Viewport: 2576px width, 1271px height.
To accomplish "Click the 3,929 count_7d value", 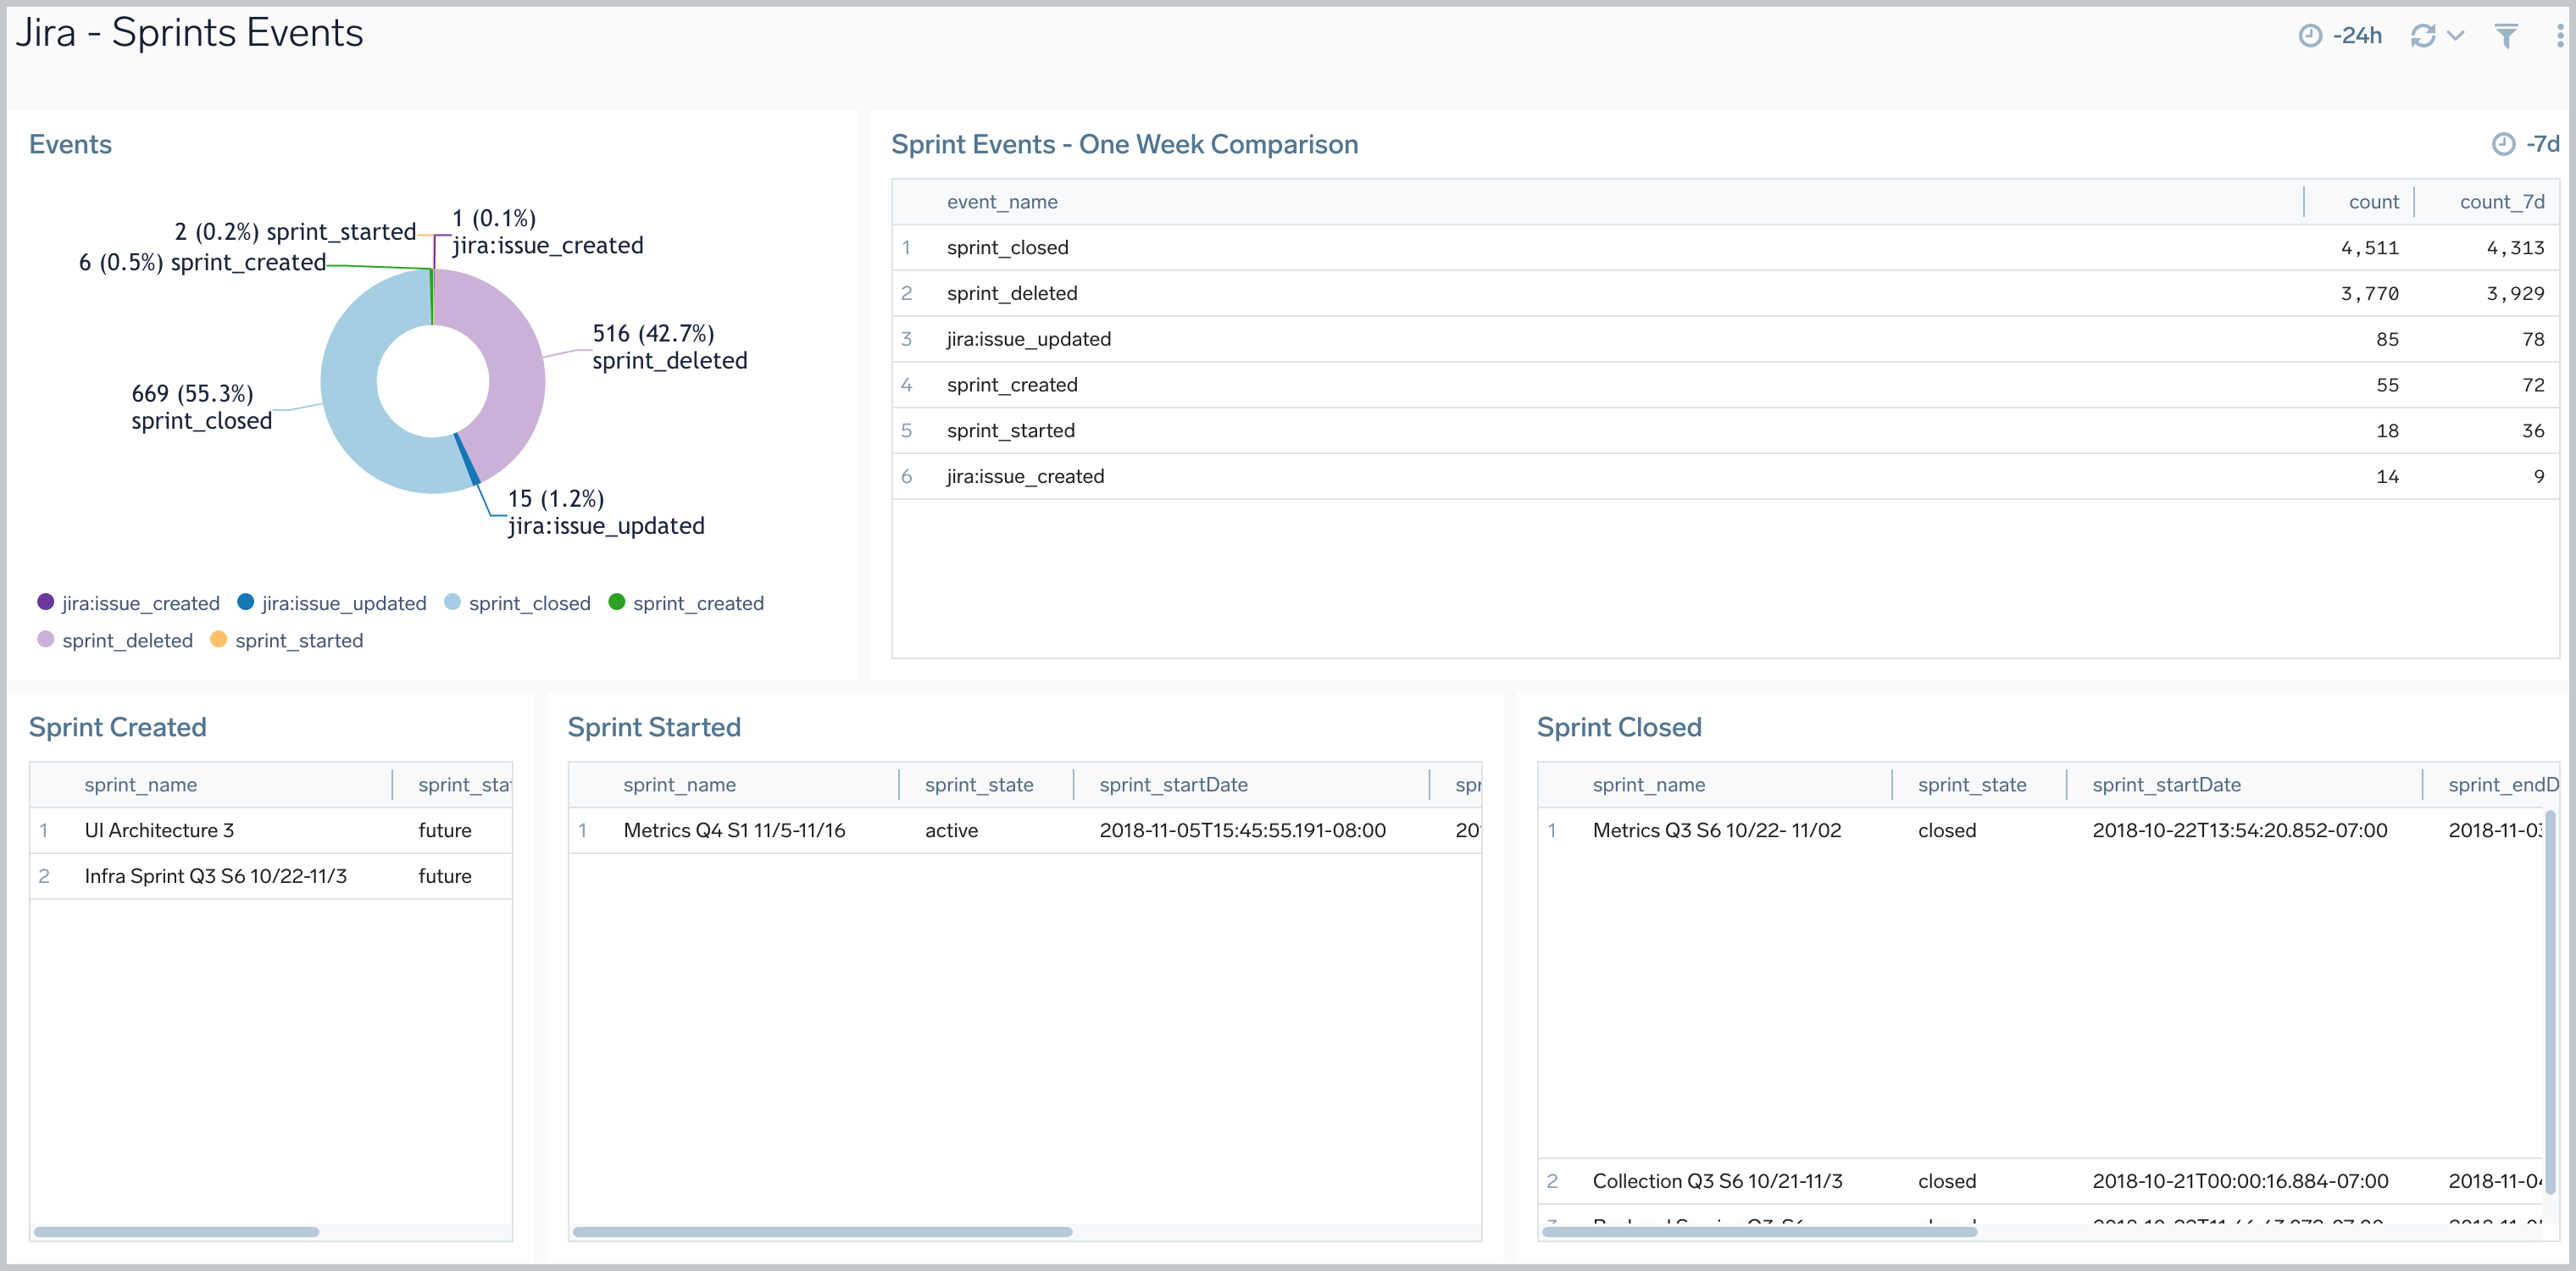I will tap(2515, 294).
